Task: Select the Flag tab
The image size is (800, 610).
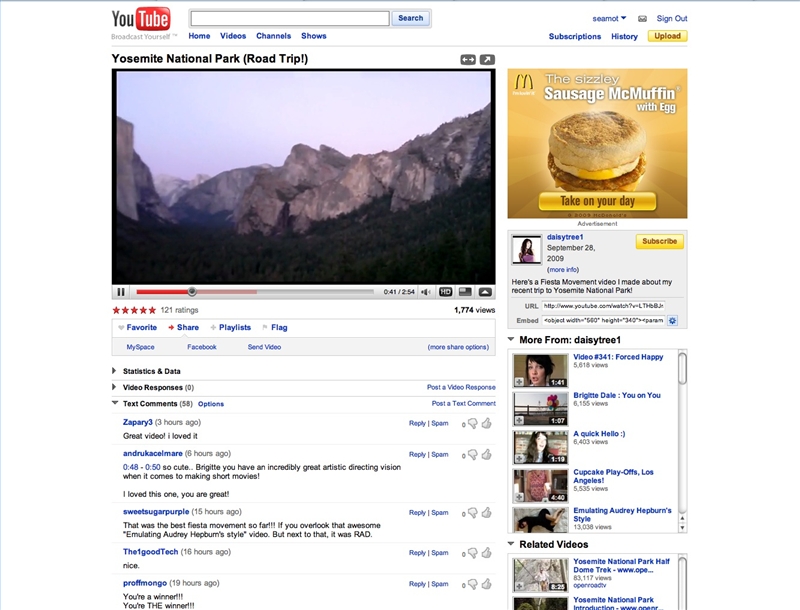Action: pyautogui.click(x=275, y=327)
